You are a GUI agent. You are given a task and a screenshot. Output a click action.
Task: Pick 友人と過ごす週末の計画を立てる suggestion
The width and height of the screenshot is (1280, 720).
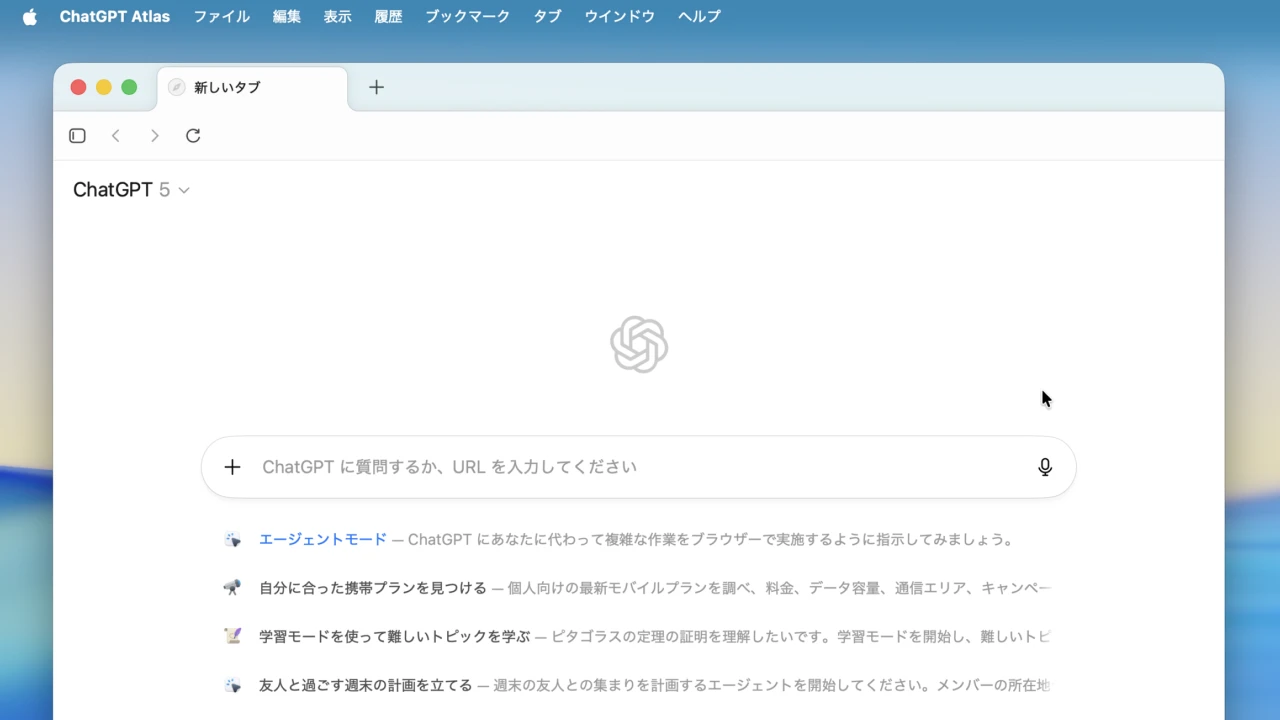365,685
